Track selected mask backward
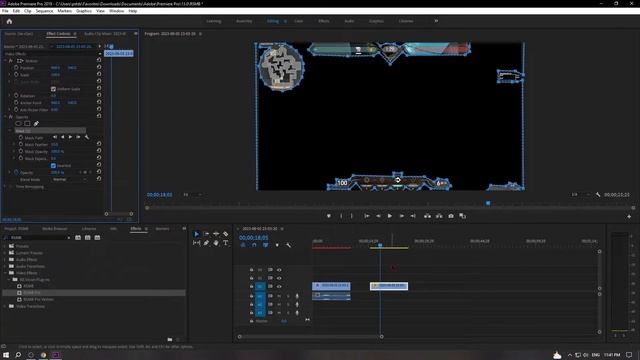 pos(62,137)
